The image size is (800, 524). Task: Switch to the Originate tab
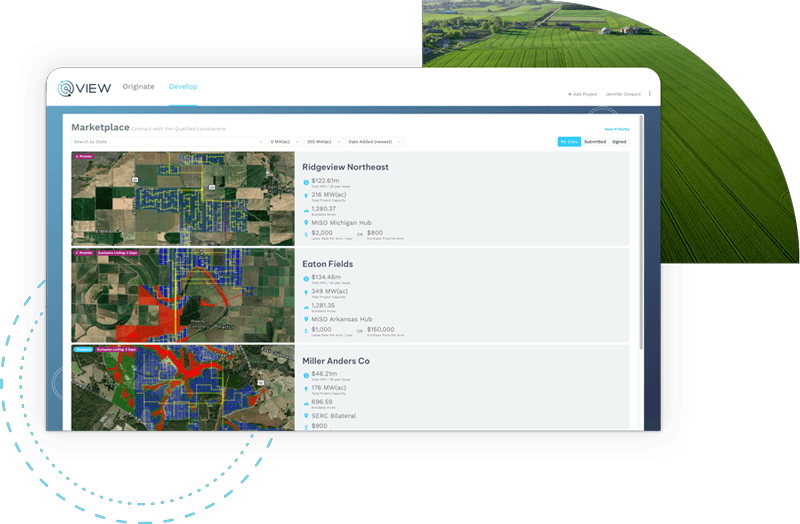(138, 87)
